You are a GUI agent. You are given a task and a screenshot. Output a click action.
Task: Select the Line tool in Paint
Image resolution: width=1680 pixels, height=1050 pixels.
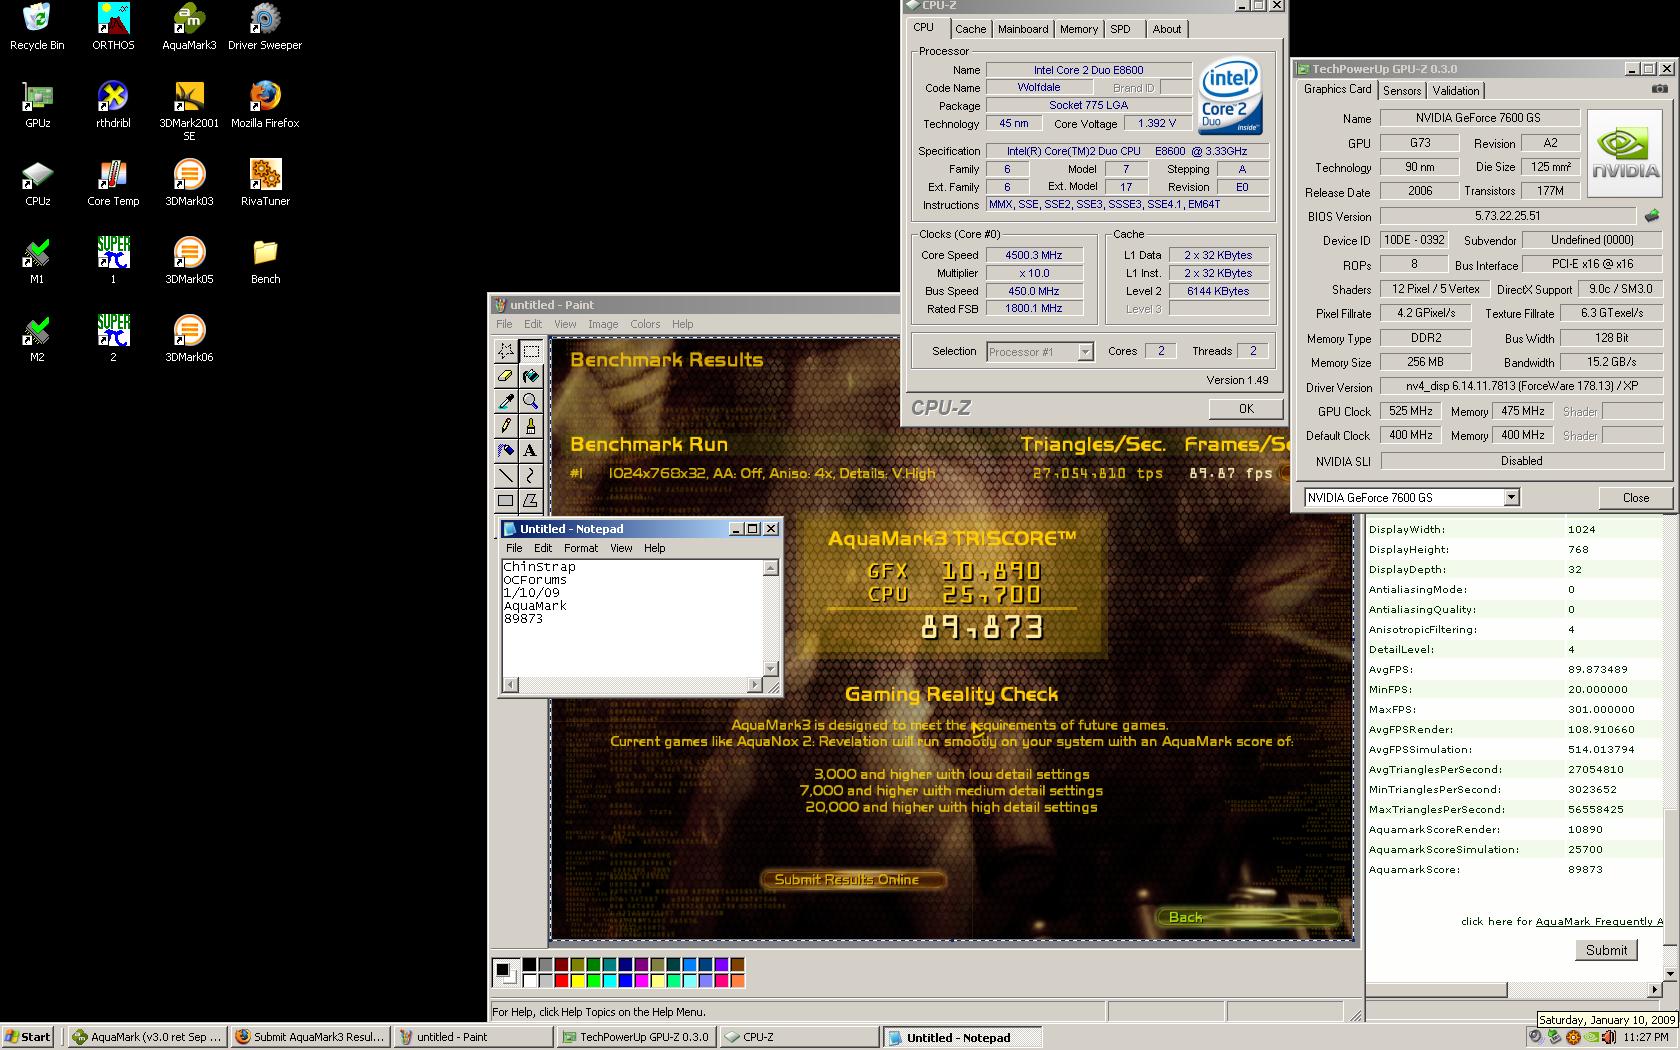tap(506, 476)
